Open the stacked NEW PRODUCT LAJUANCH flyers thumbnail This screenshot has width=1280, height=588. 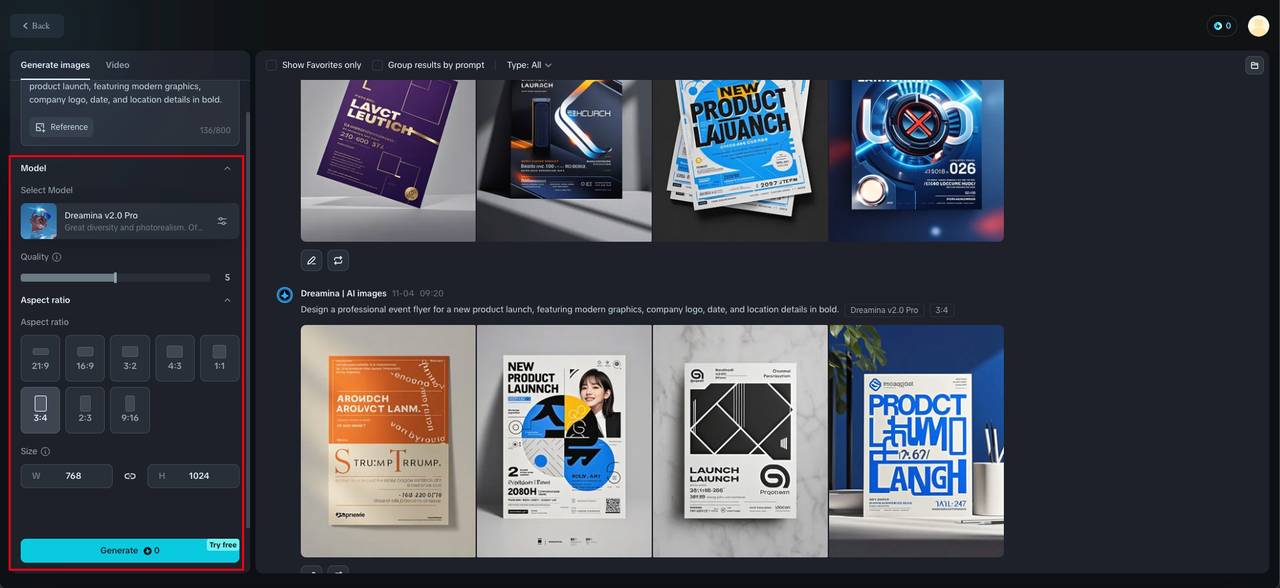click(740, 161)
